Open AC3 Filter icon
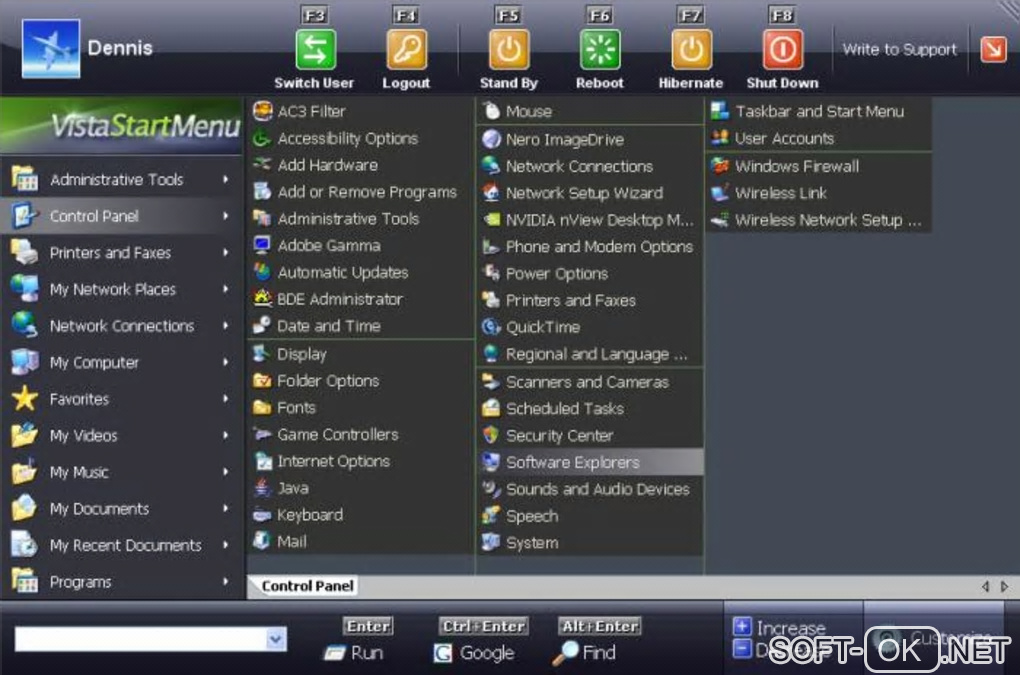The height and width of the screenshot is (675, 1020). [262, 111]
